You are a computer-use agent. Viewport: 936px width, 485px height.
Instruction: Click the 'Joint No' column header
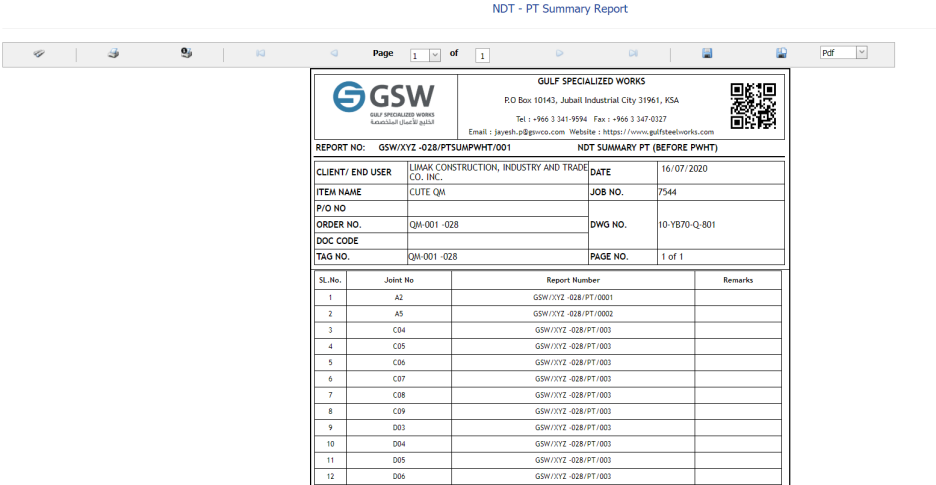[x=399, y=280]
